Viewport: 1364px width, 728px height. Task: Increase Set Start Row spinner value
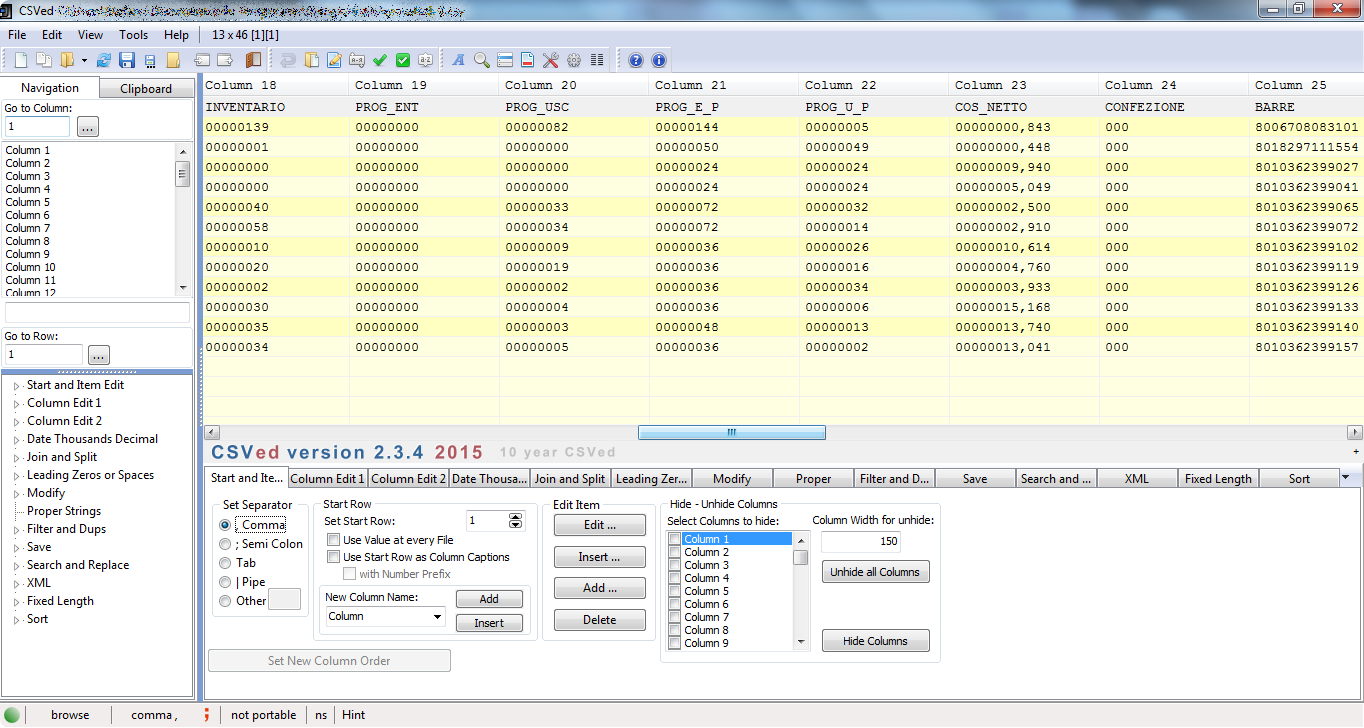point(516,517)
